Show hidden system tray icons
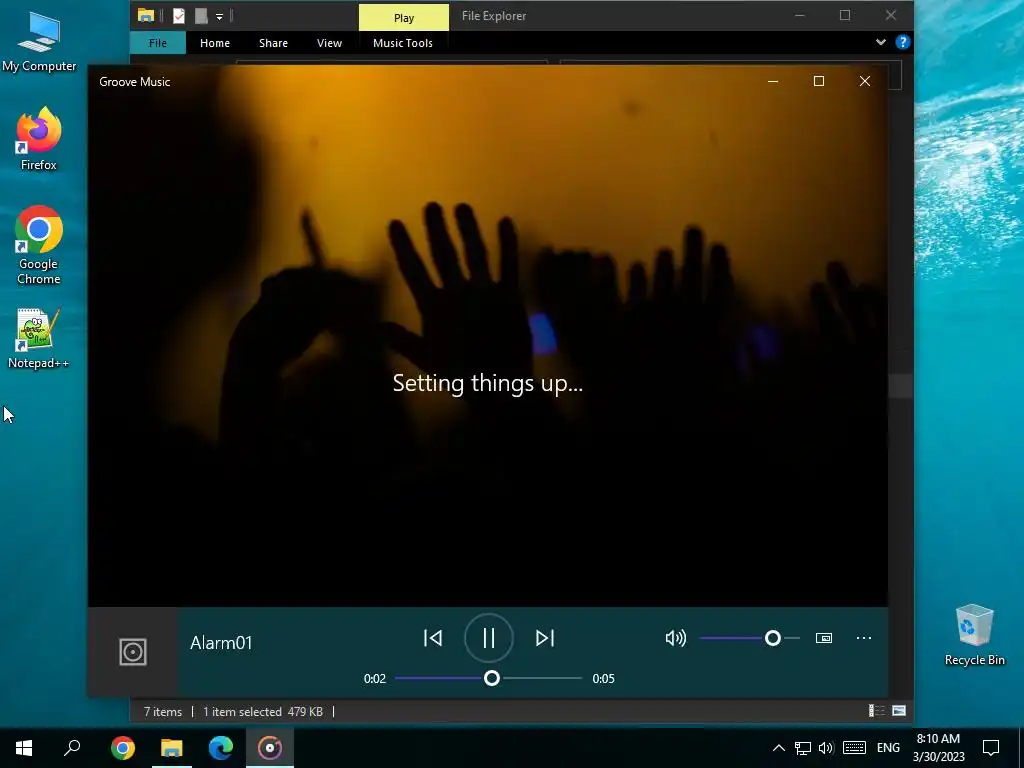1024x768 pixels. (778, 748)
